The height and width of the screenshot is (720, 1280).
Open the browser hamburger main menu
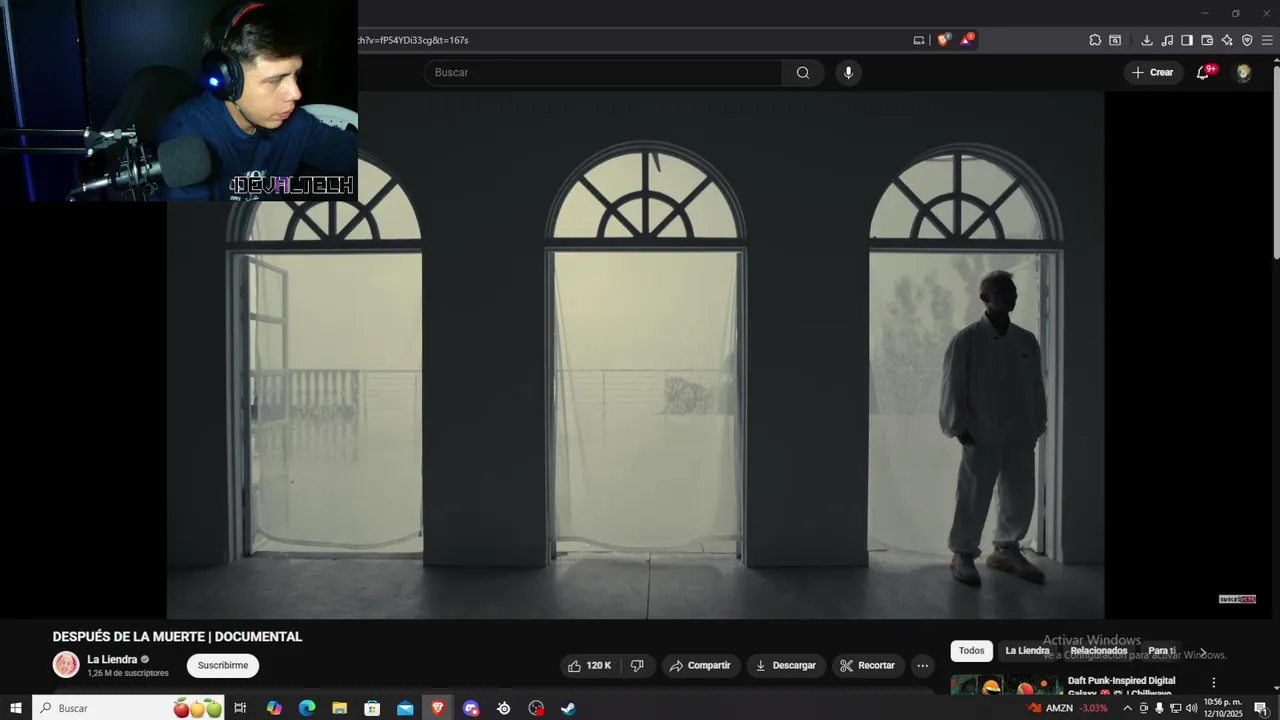tap(1267, 40)
